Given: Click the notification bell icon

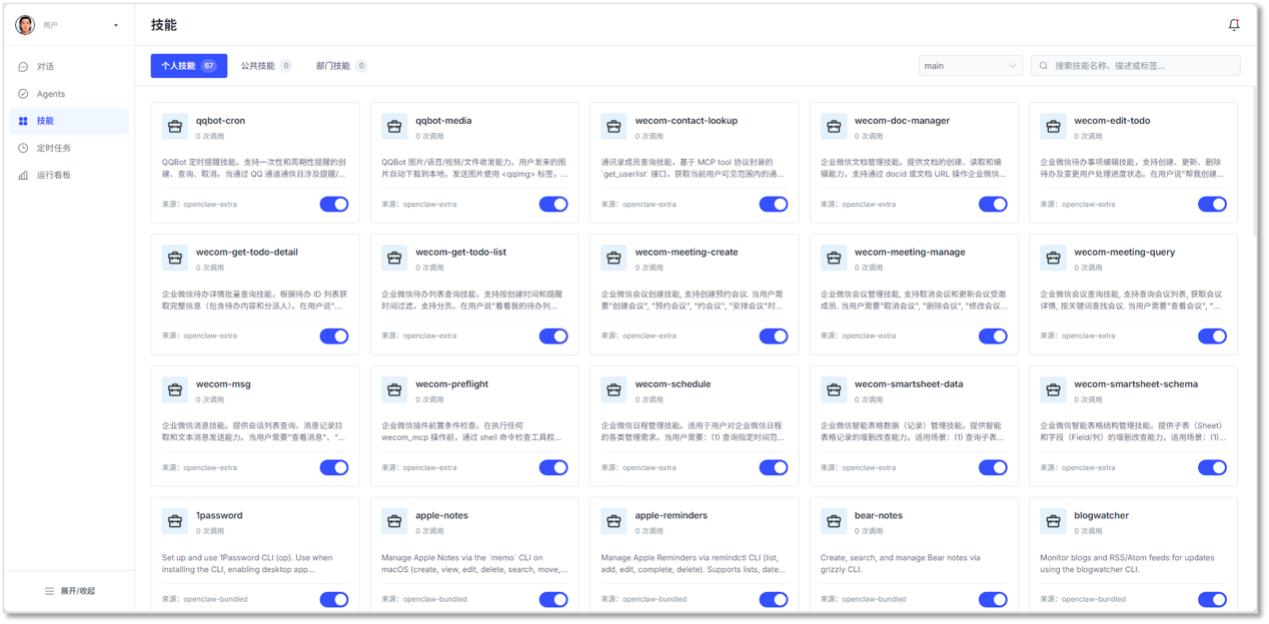Looking at the screenshot, I should [x=1233, y=25].
